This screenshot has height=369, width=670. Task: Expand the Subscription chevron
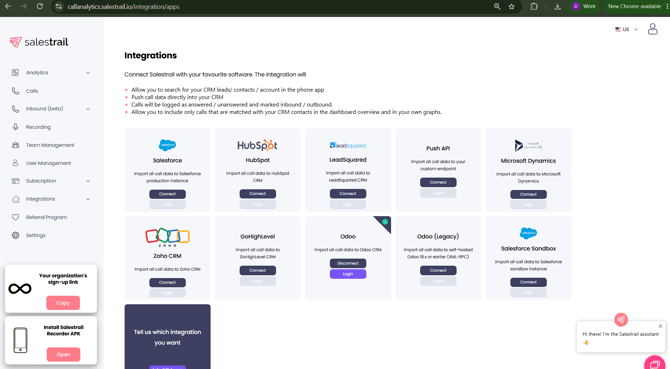(x=88, y=181)
